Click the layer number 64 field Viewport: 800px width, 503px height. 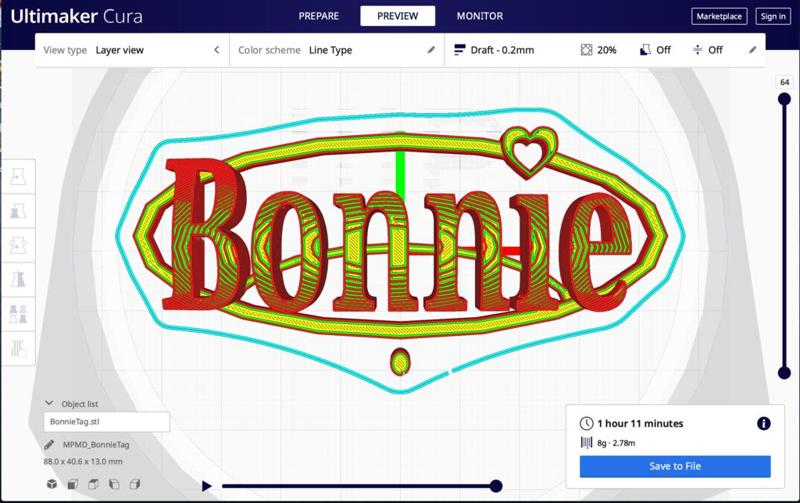tap(784, 82)
